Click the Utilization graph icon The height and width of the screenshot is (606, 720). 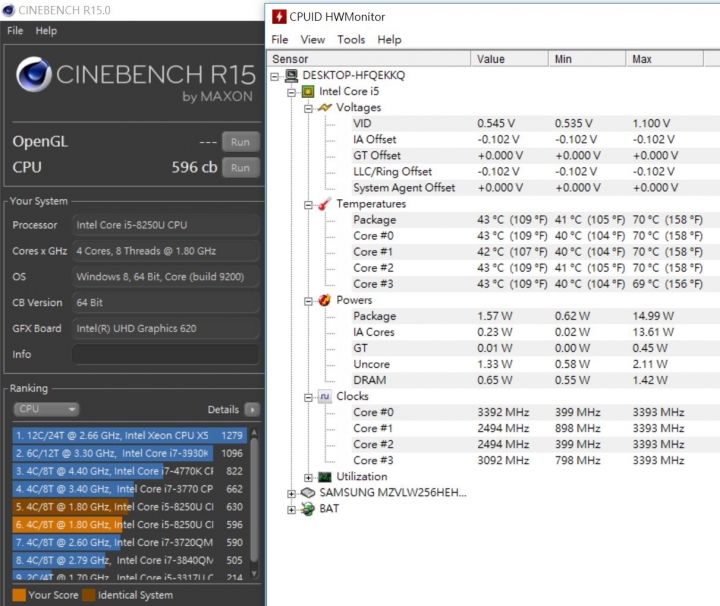pos(324,477)
